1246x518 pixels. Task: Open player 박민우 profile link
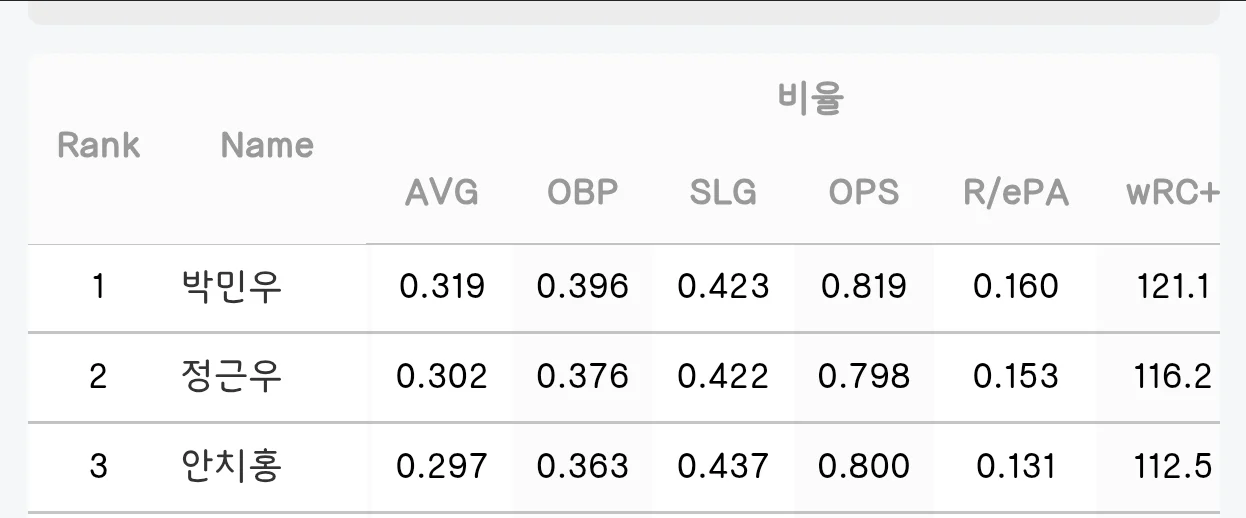click(232, 287)
